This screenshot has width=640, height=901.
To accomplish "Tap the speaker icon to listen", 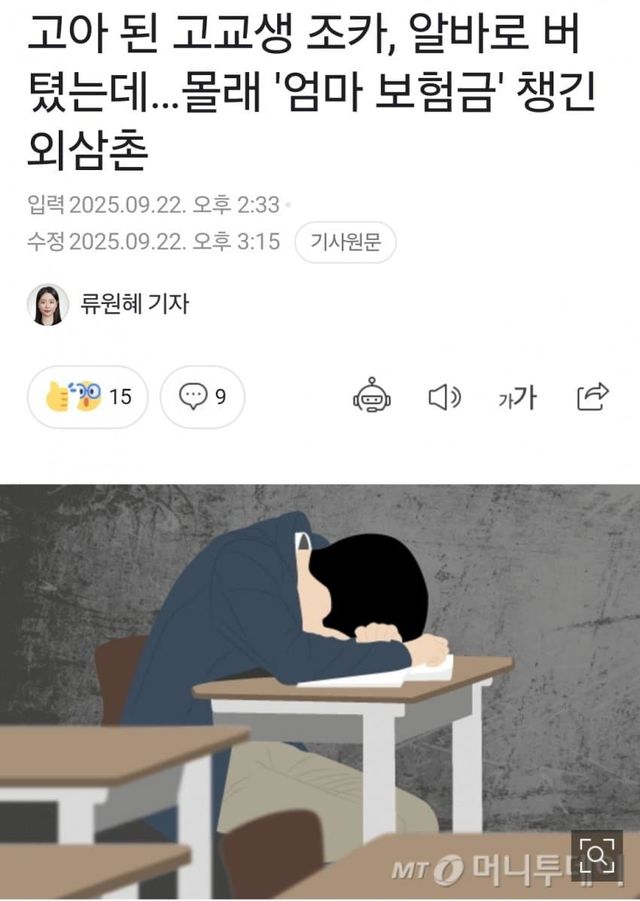I will [445, 397].
